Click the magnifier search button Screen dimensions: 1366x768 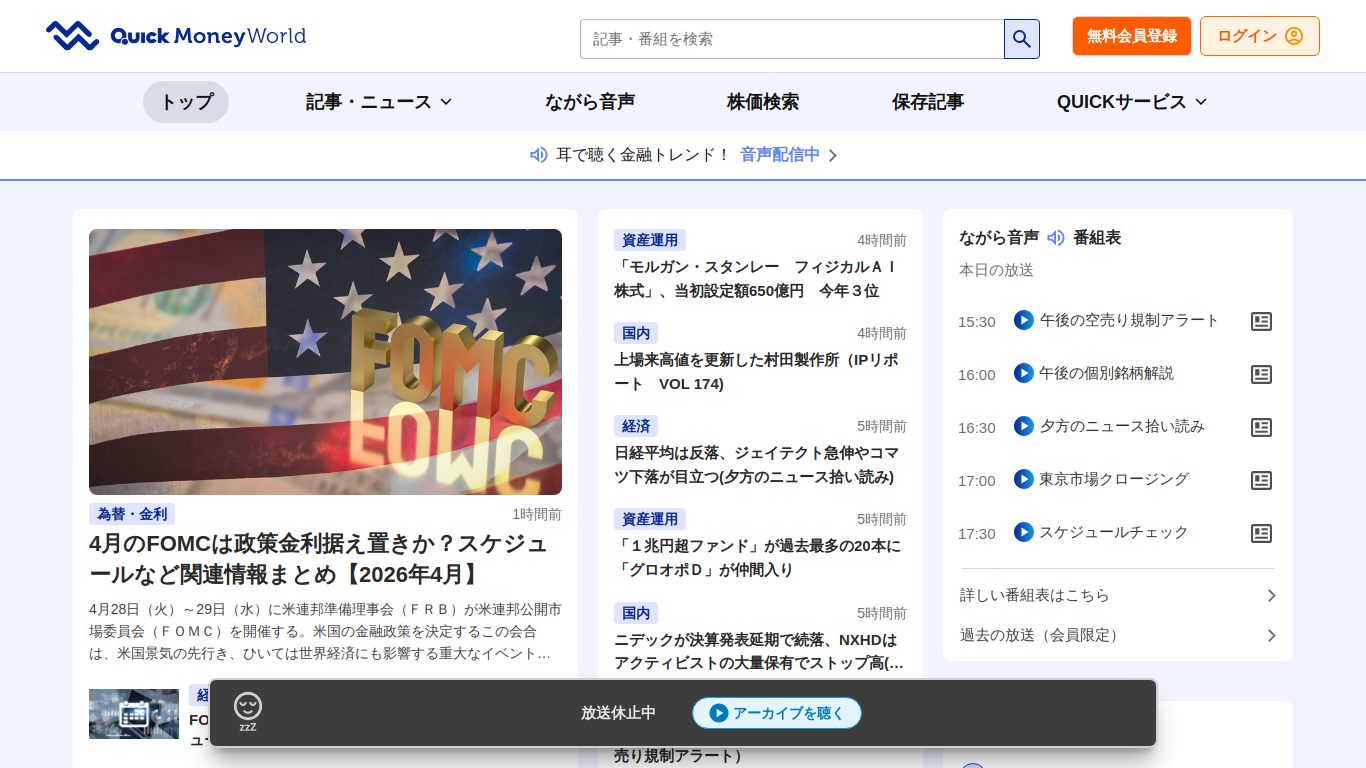tap(1022, 39)
